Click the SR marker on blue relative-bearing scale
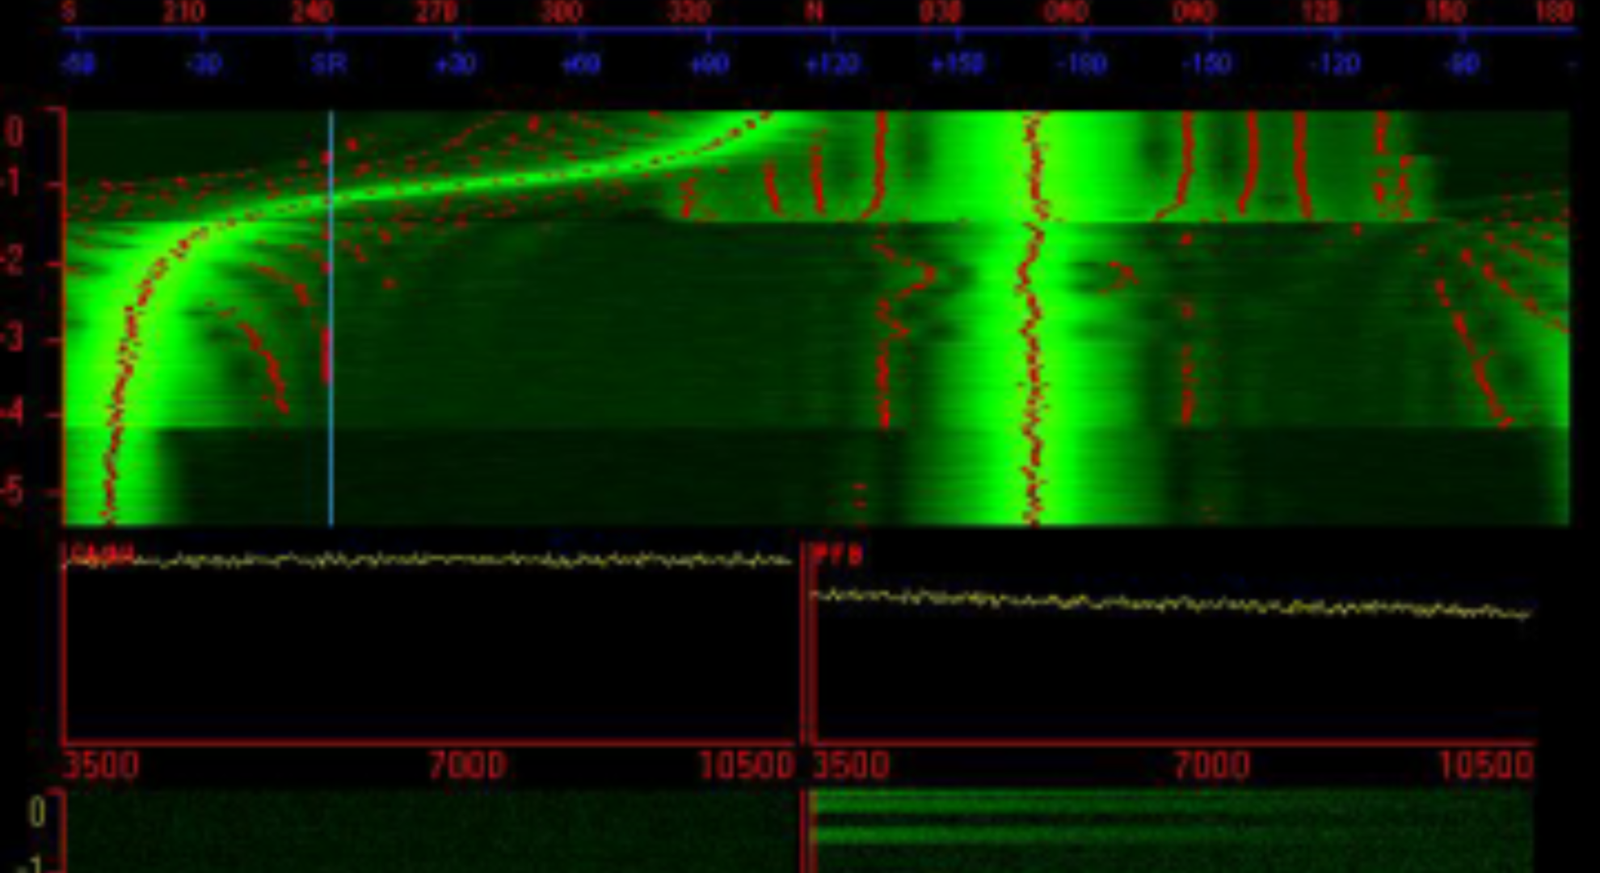Screen dimensions: 1600x873 [329, 65]
